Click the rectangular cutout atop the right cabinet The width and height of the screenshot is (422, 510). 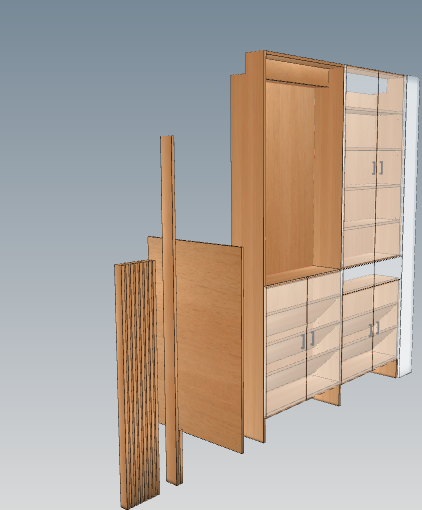coord(367,83)
